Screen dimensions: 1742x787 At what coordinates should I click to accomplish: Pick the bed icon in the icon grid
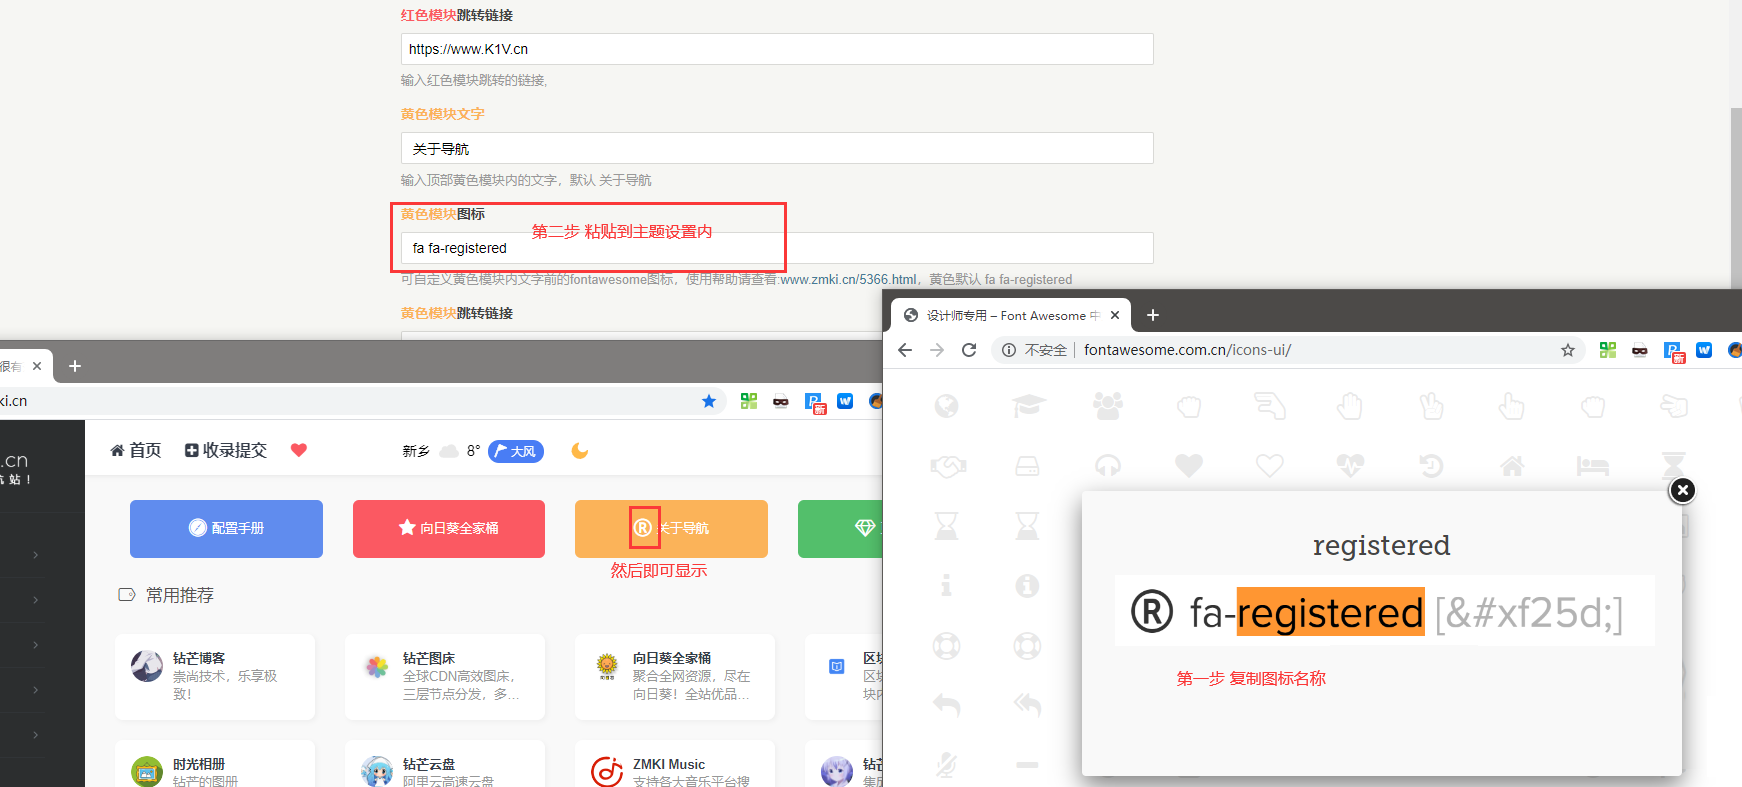tap(1592, 466)
